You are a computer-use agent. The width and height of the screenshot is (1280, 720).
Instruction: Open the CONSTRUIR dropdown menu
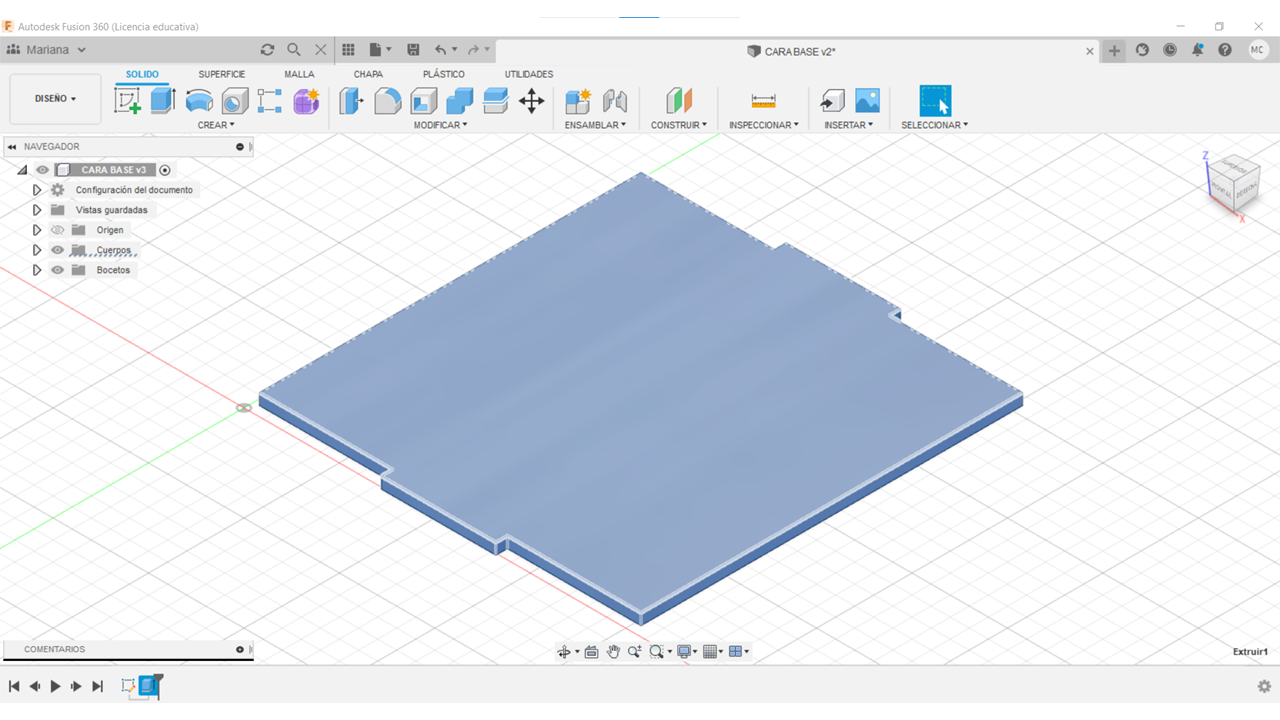[x=679, y=125]
